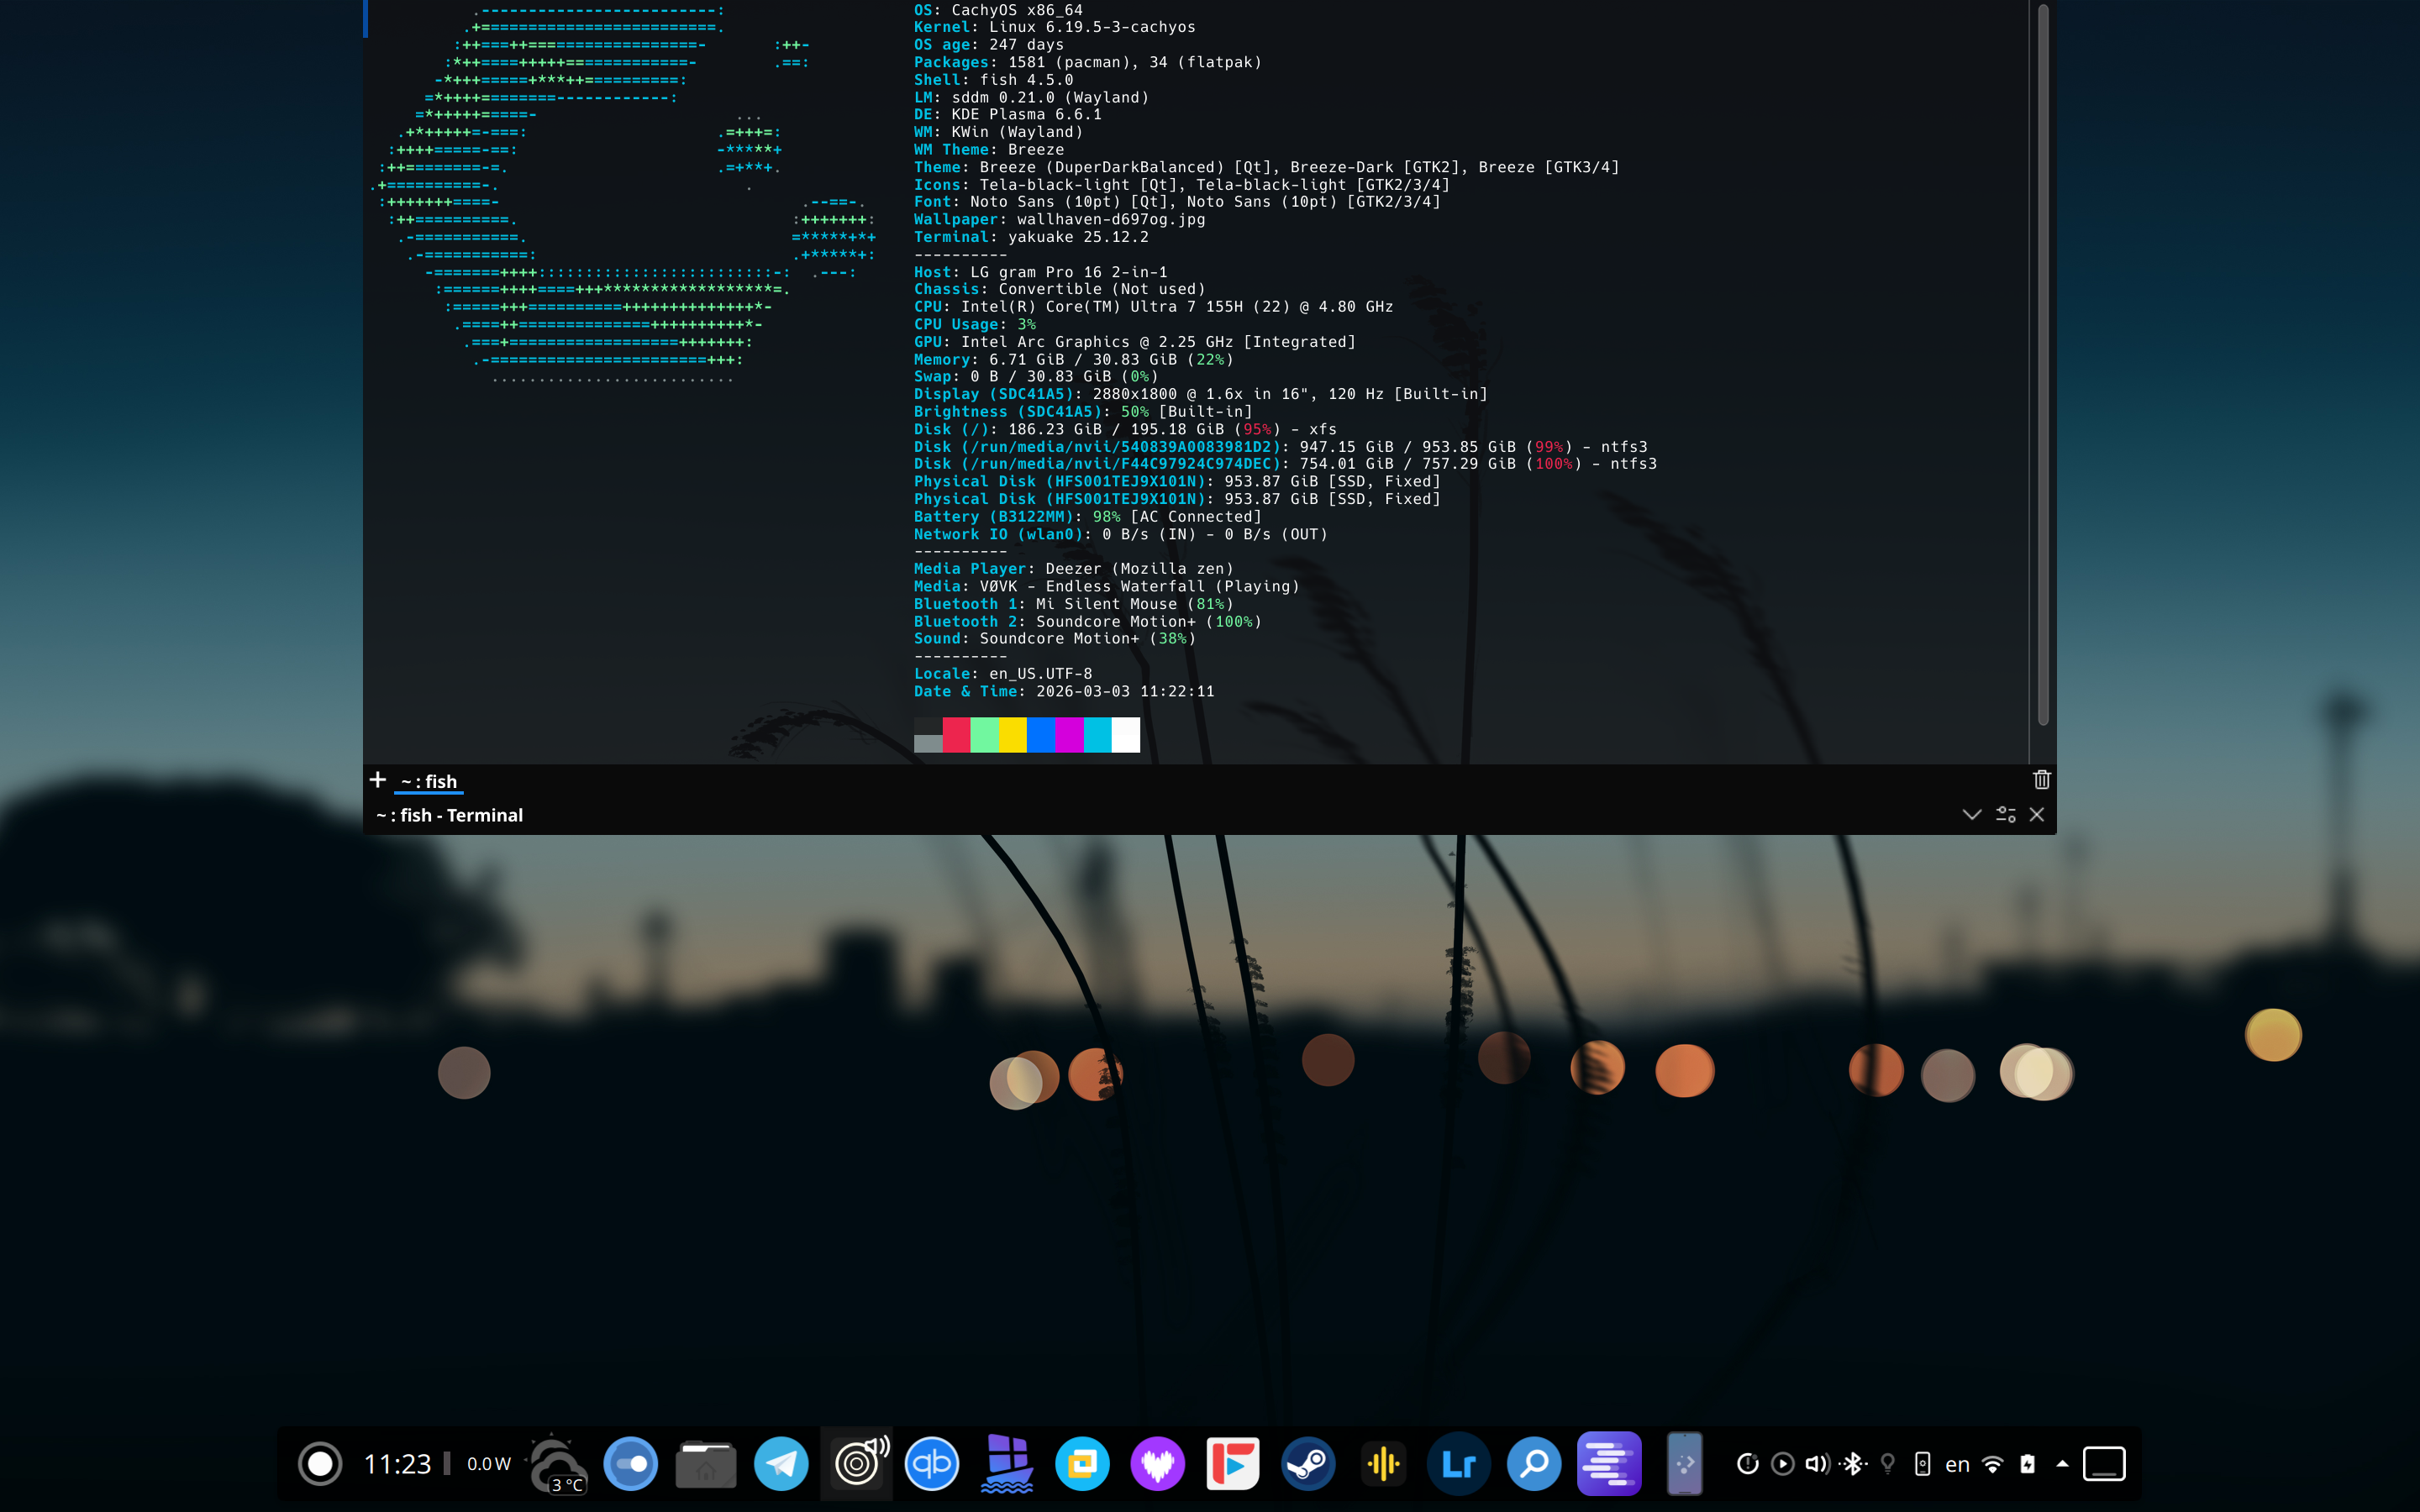Open Yakuake configuration menu sliders icon

[2005, 814]
